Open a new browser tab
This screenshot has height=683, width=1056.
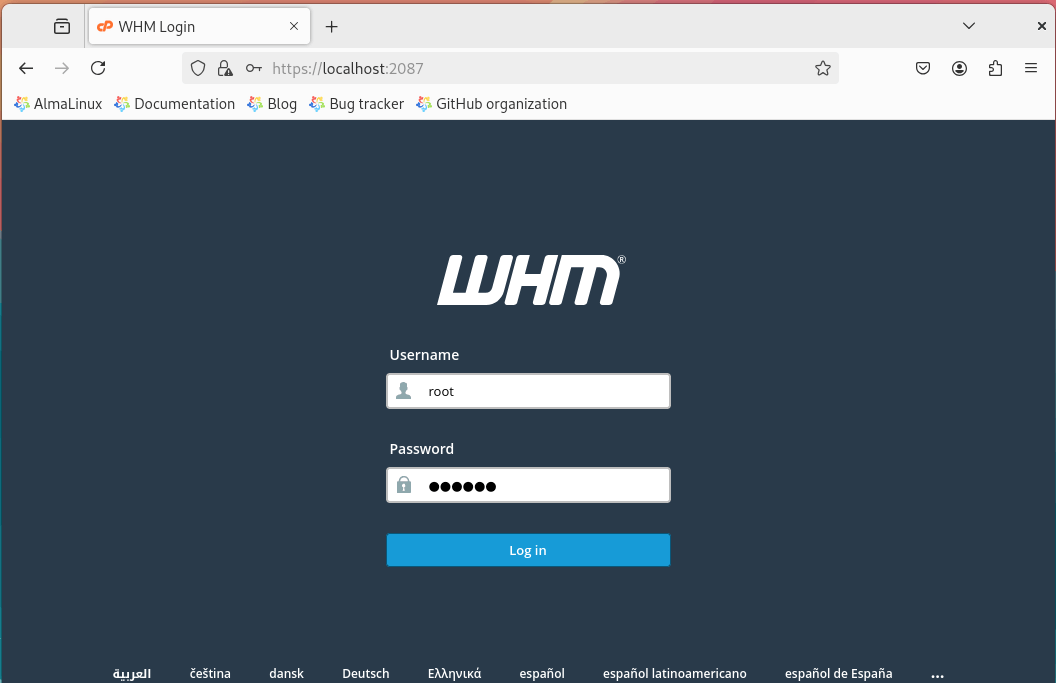[x=331, y=26]
